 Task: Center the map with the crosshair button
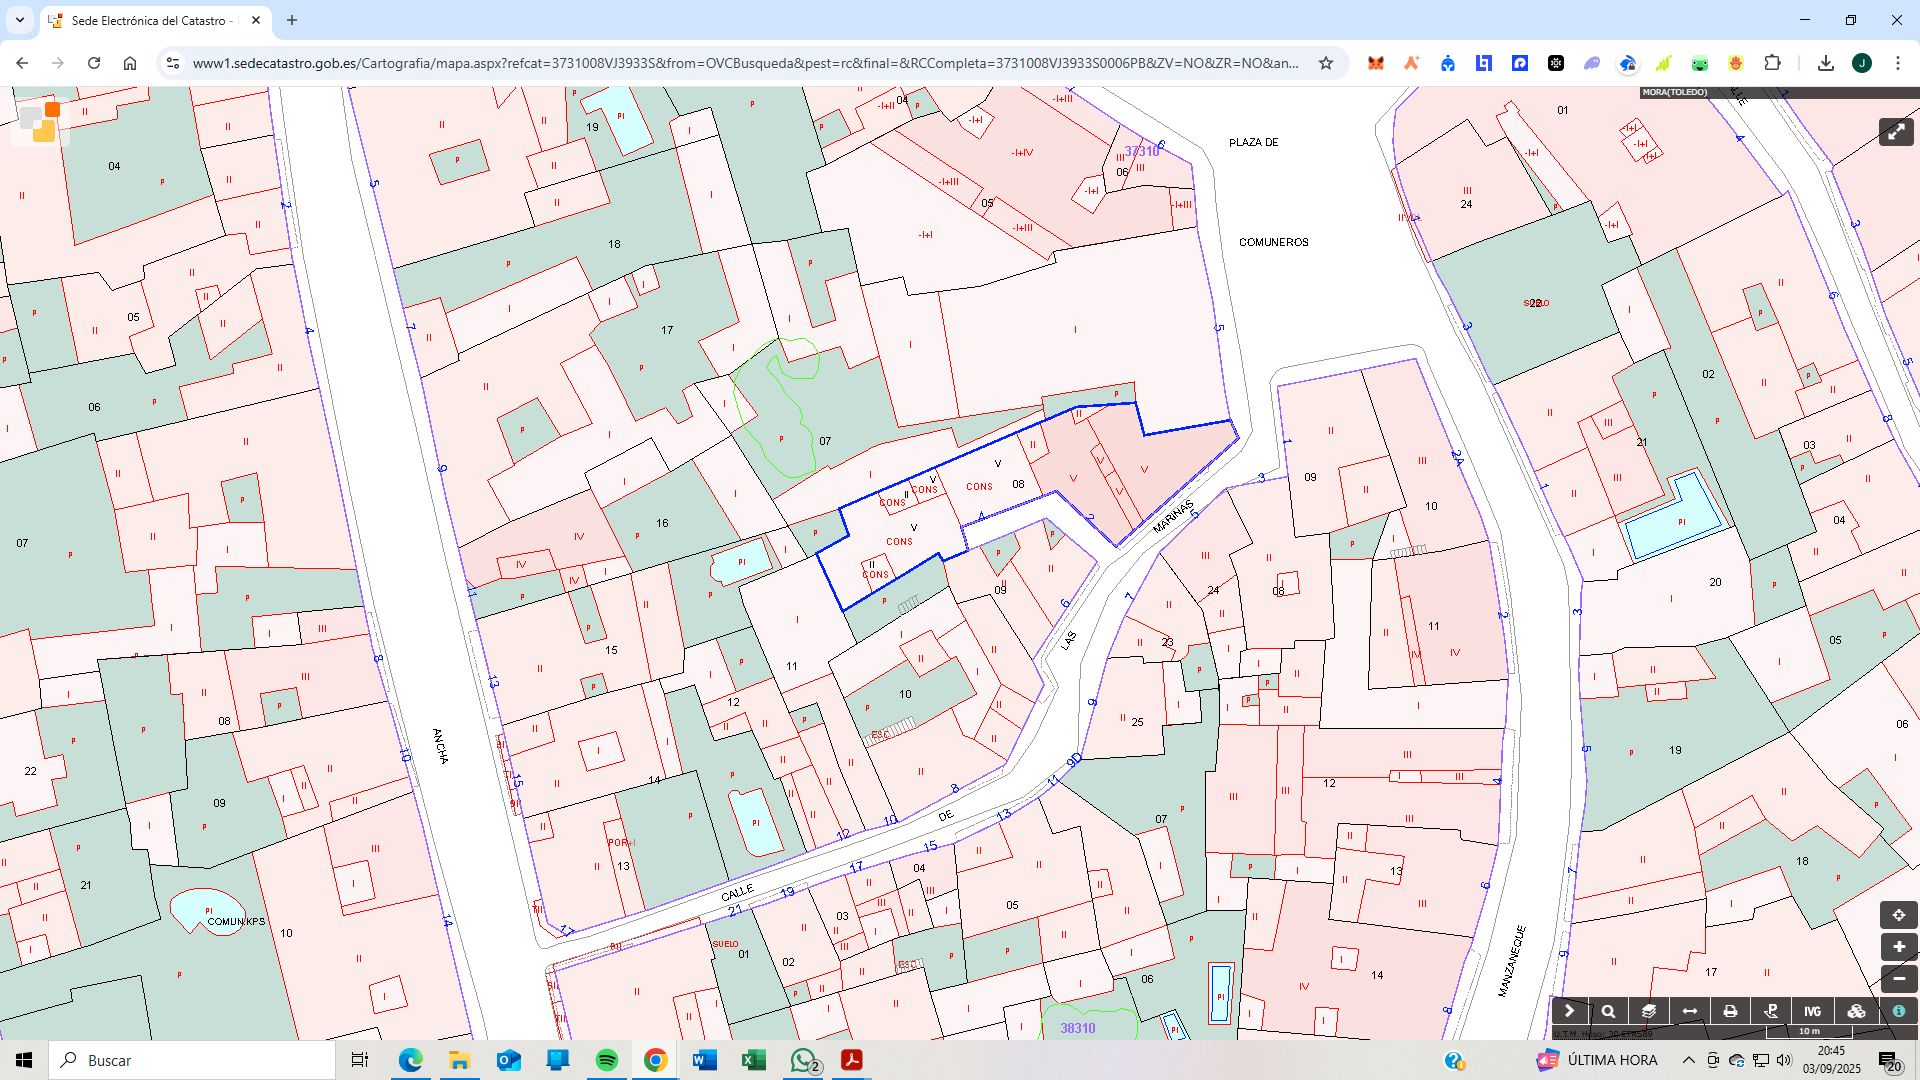(1898, 915)
